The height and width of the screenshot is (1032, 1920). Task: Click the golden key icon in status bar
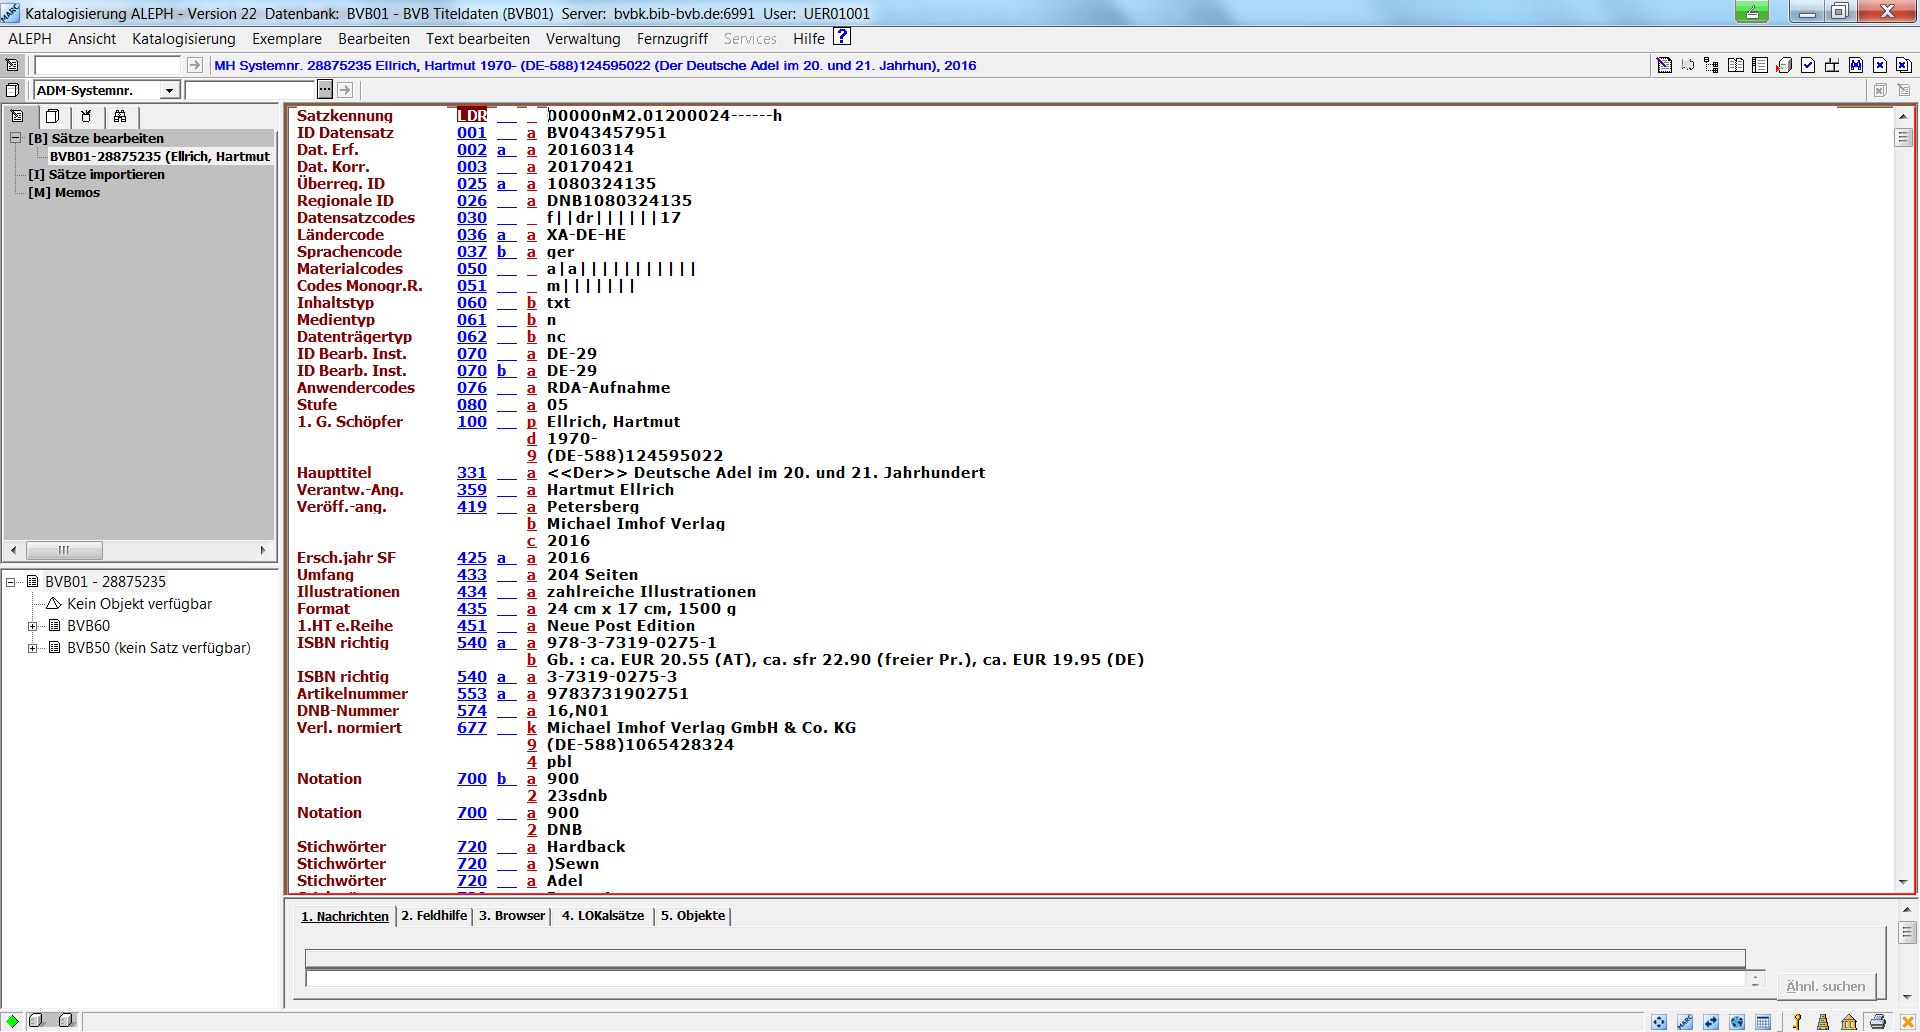coord(1797,1021)
